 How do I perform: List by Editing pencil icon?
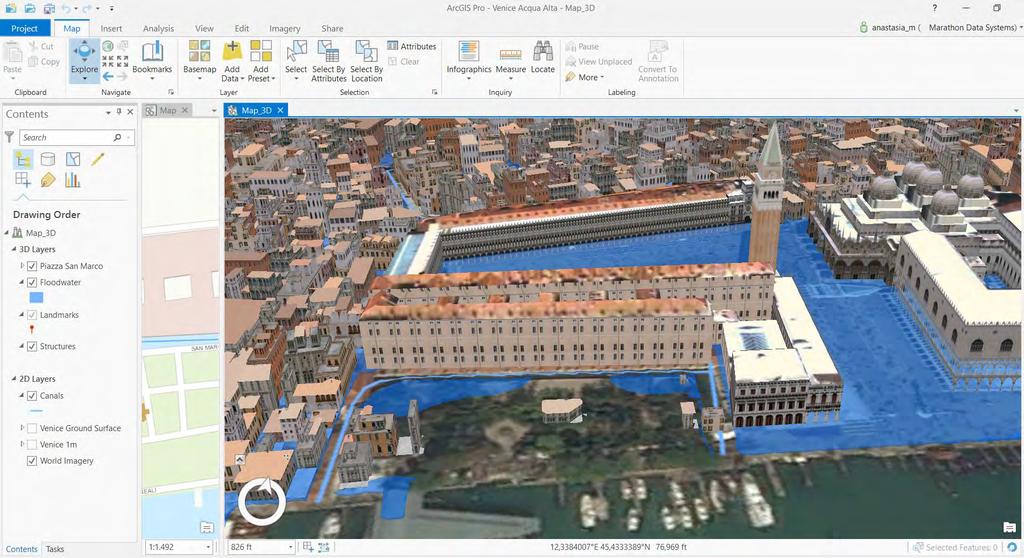[98, 159]
